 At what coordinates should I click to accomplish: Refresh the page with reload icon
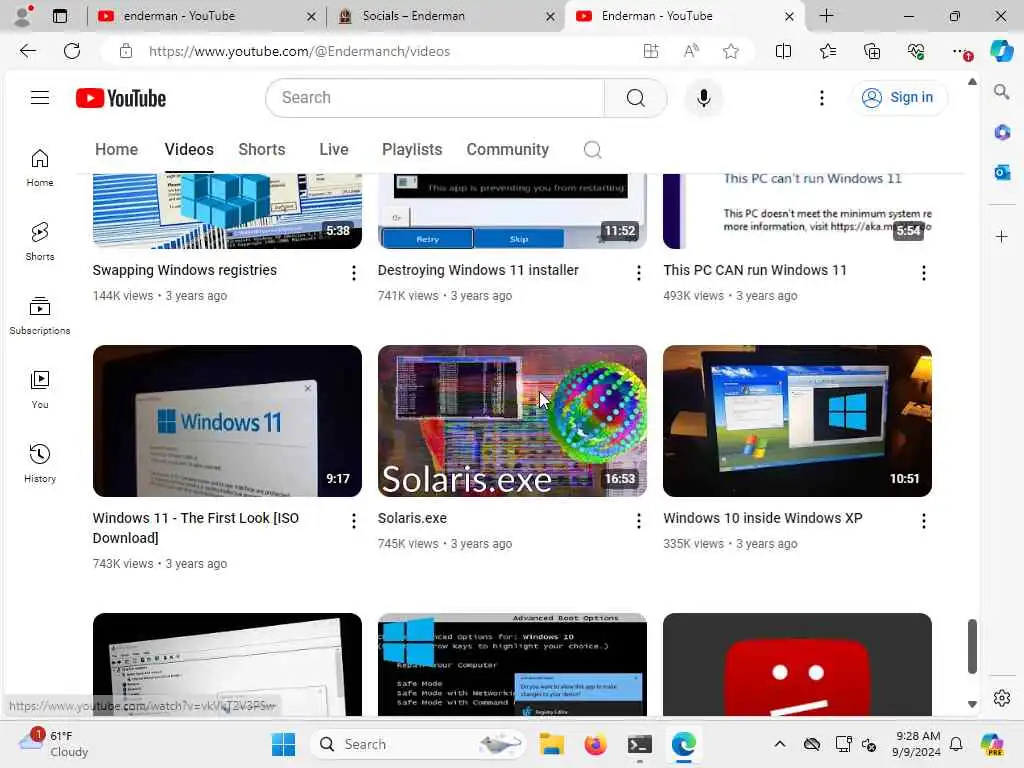[72, 51]
